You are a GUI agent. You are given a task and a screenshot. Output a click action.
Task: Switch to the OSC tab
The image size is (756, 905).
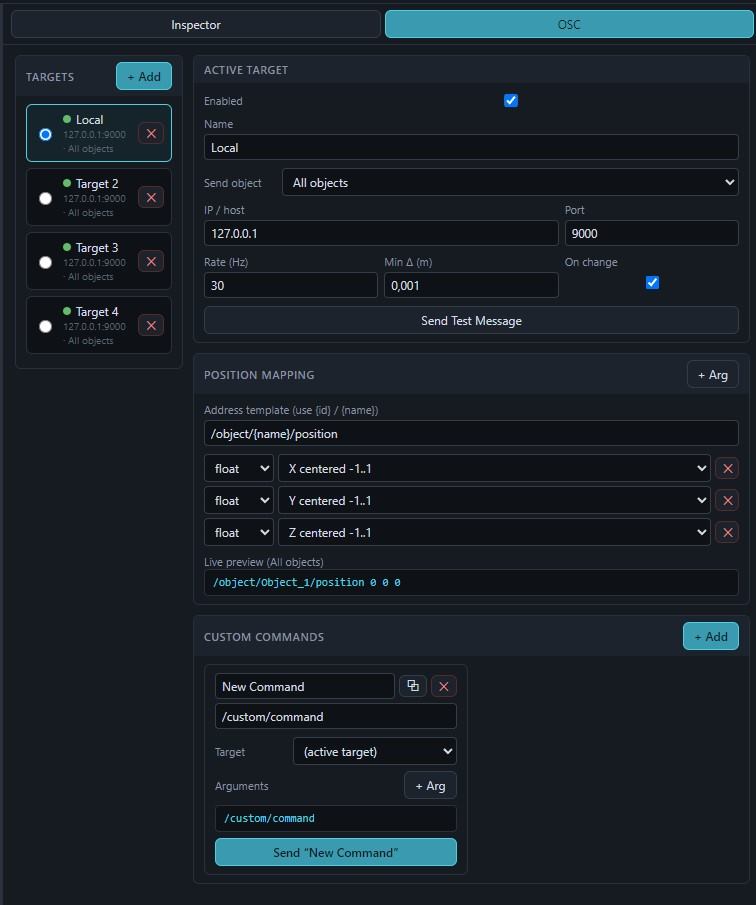pos(569,25)
